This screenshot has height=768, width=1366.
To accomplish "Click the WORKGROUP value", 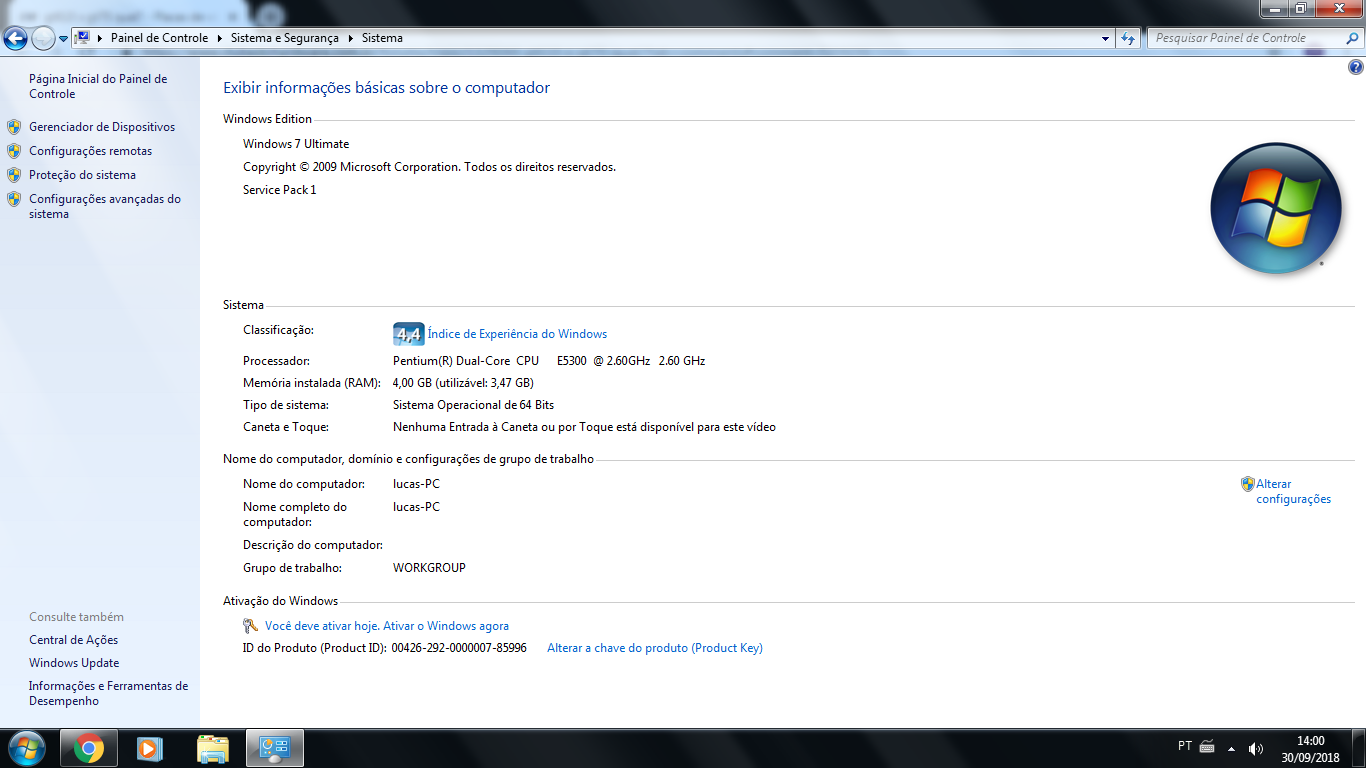I will click(x=429, y=568).
